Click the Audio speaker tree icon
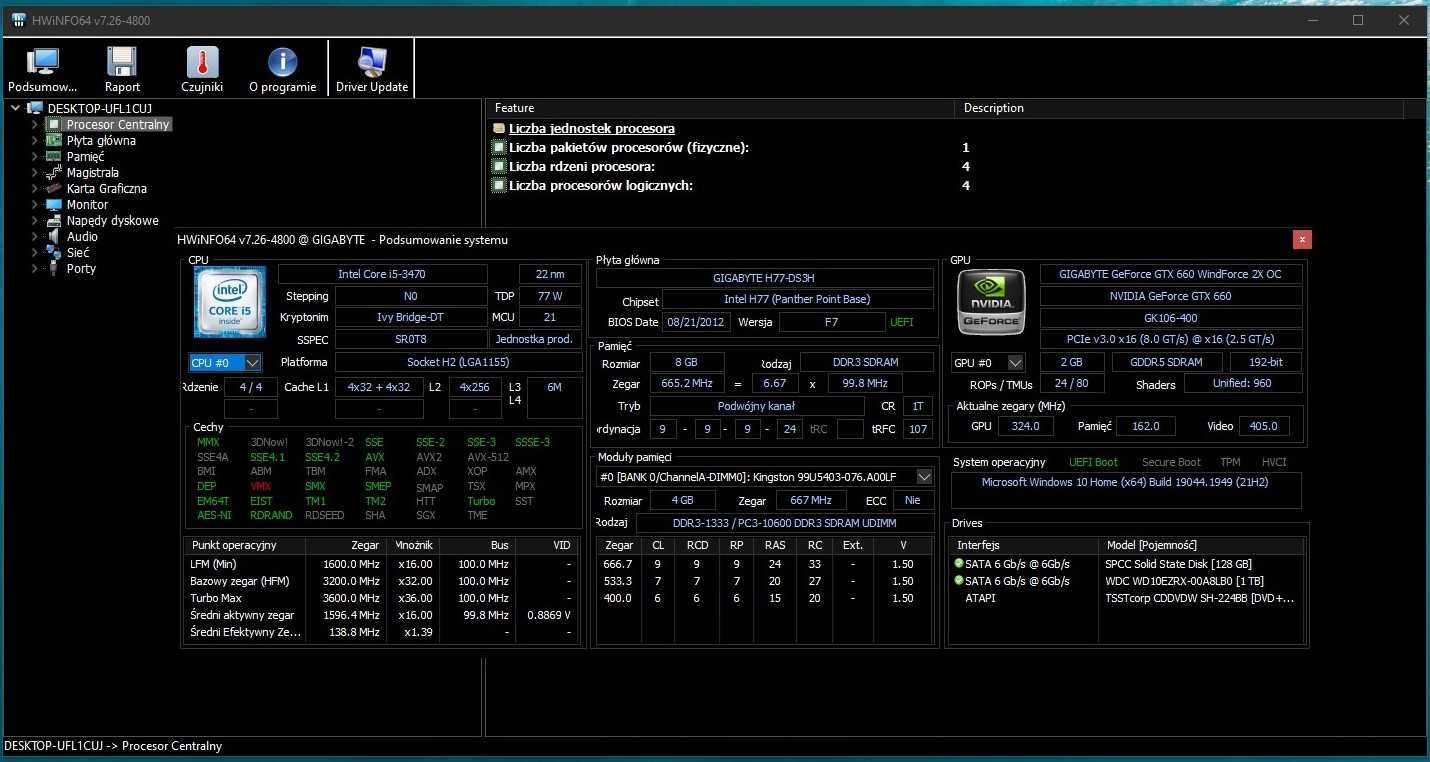 [x=54, y=237]
